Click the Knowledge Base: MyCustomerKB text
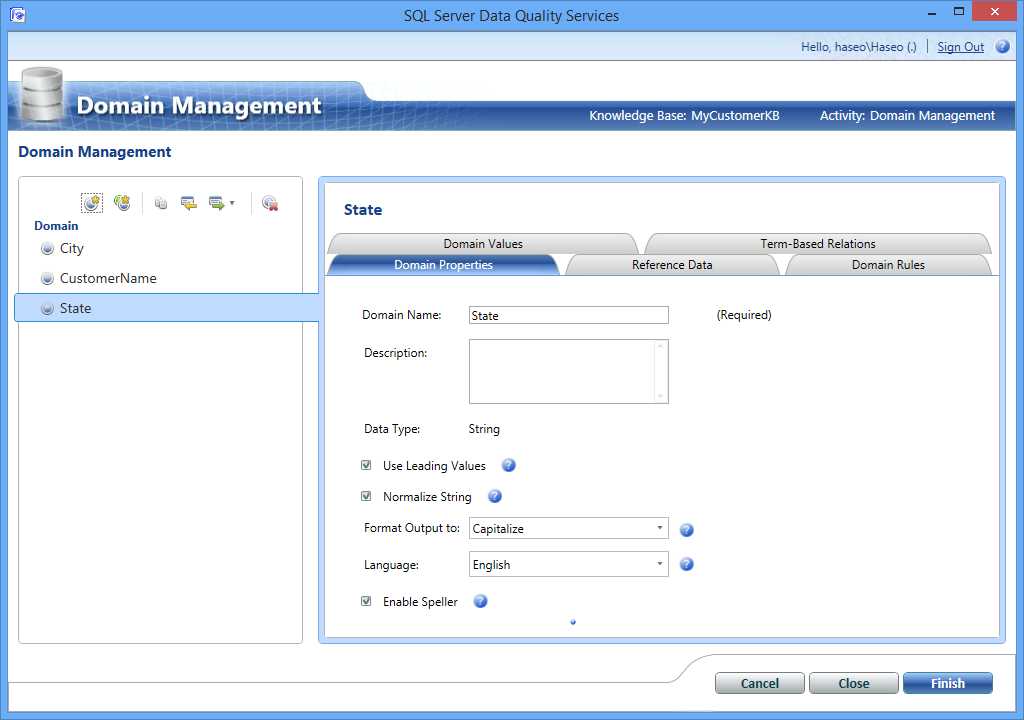This screenshot has height=720, width=1024. coord(684,116)
